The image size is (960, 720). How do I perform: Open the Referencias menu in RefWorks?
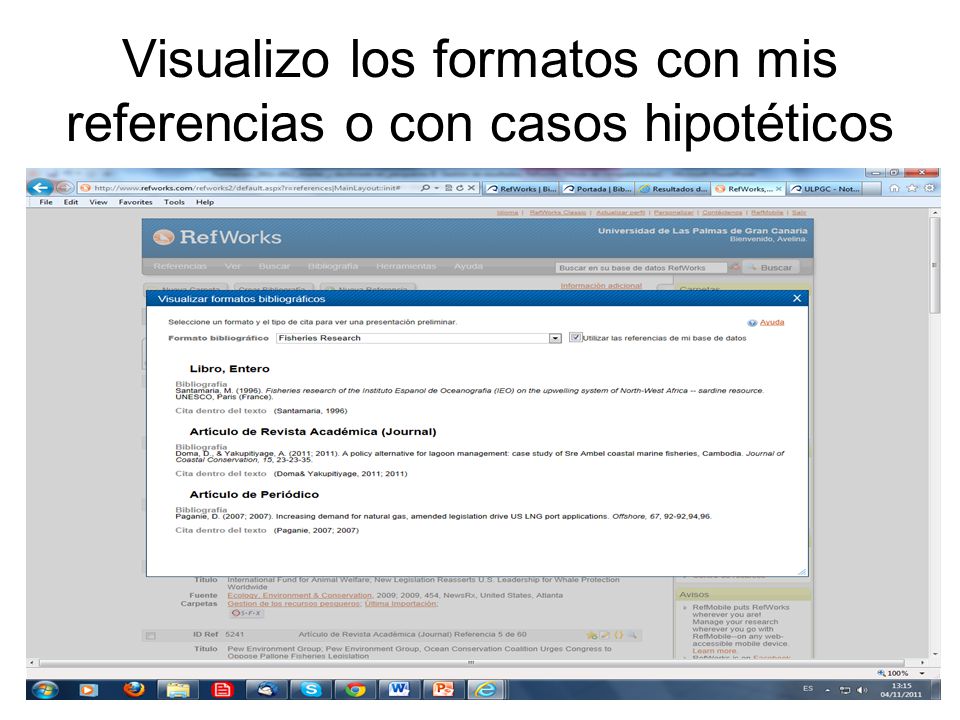(x=180, y=266)
